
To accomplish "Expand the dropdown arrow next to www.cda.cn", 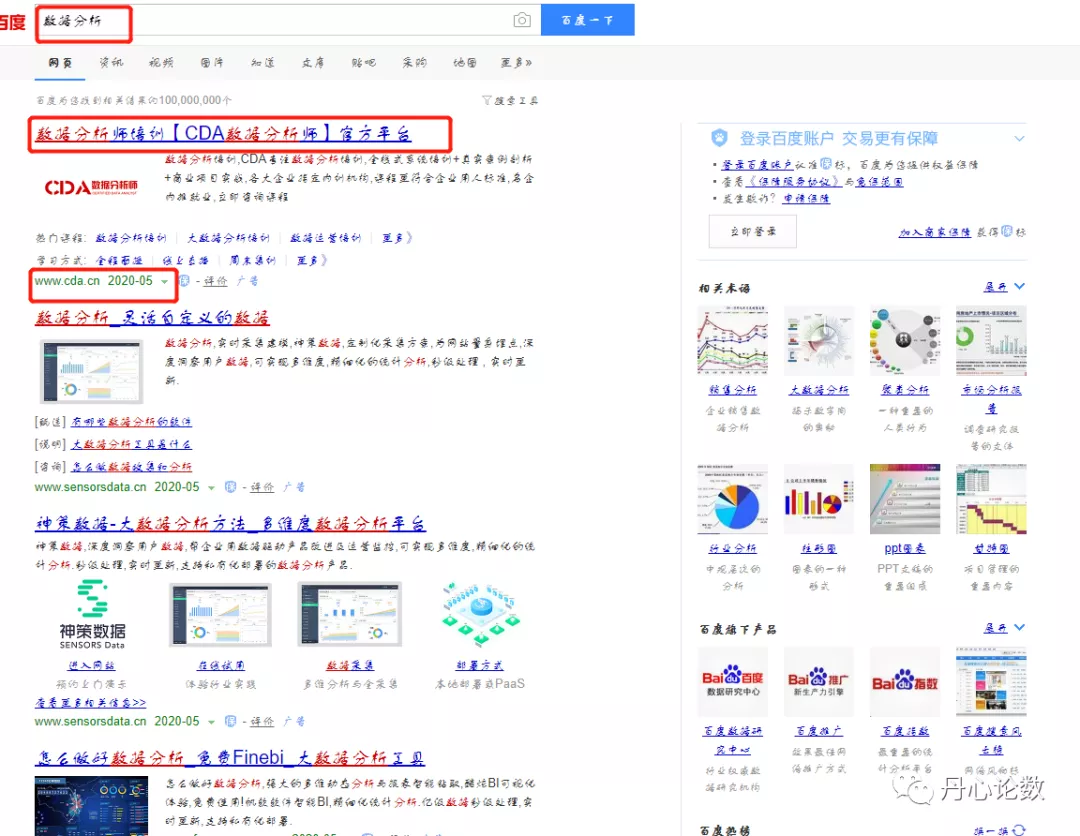I will pos(165,282).
